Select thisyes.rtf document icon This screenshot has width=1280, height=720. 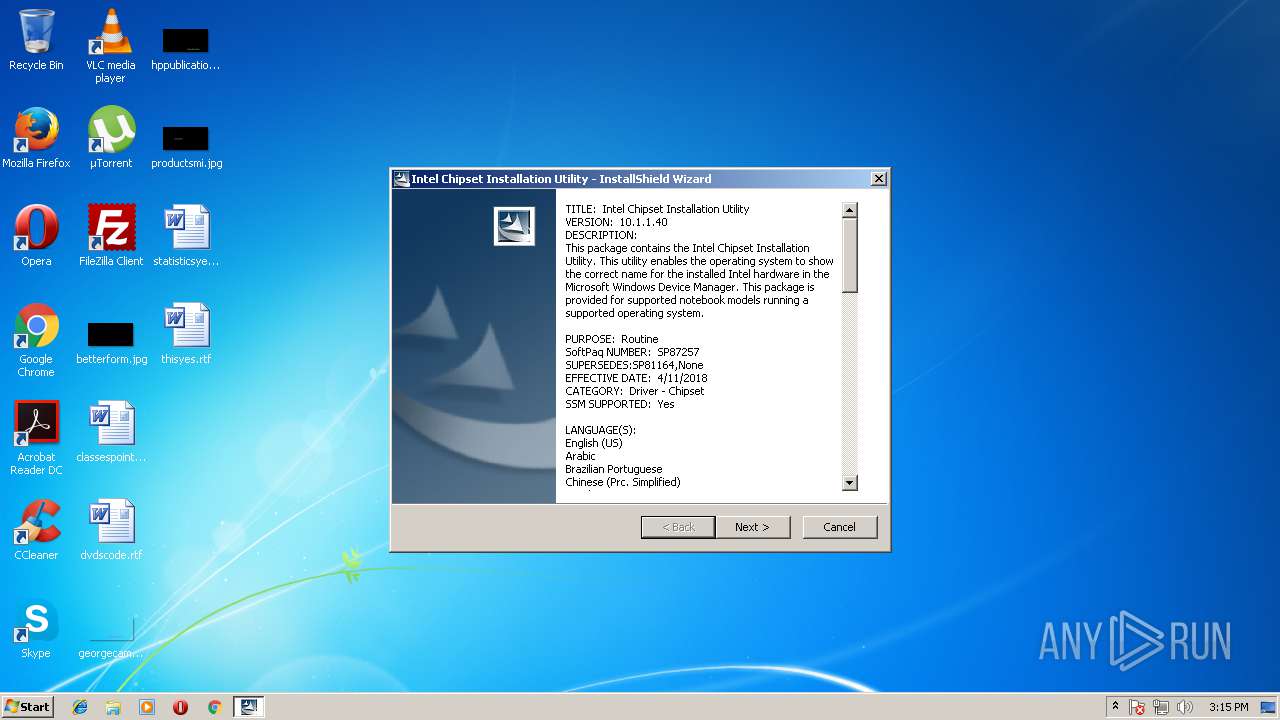[x=186, y=334]
